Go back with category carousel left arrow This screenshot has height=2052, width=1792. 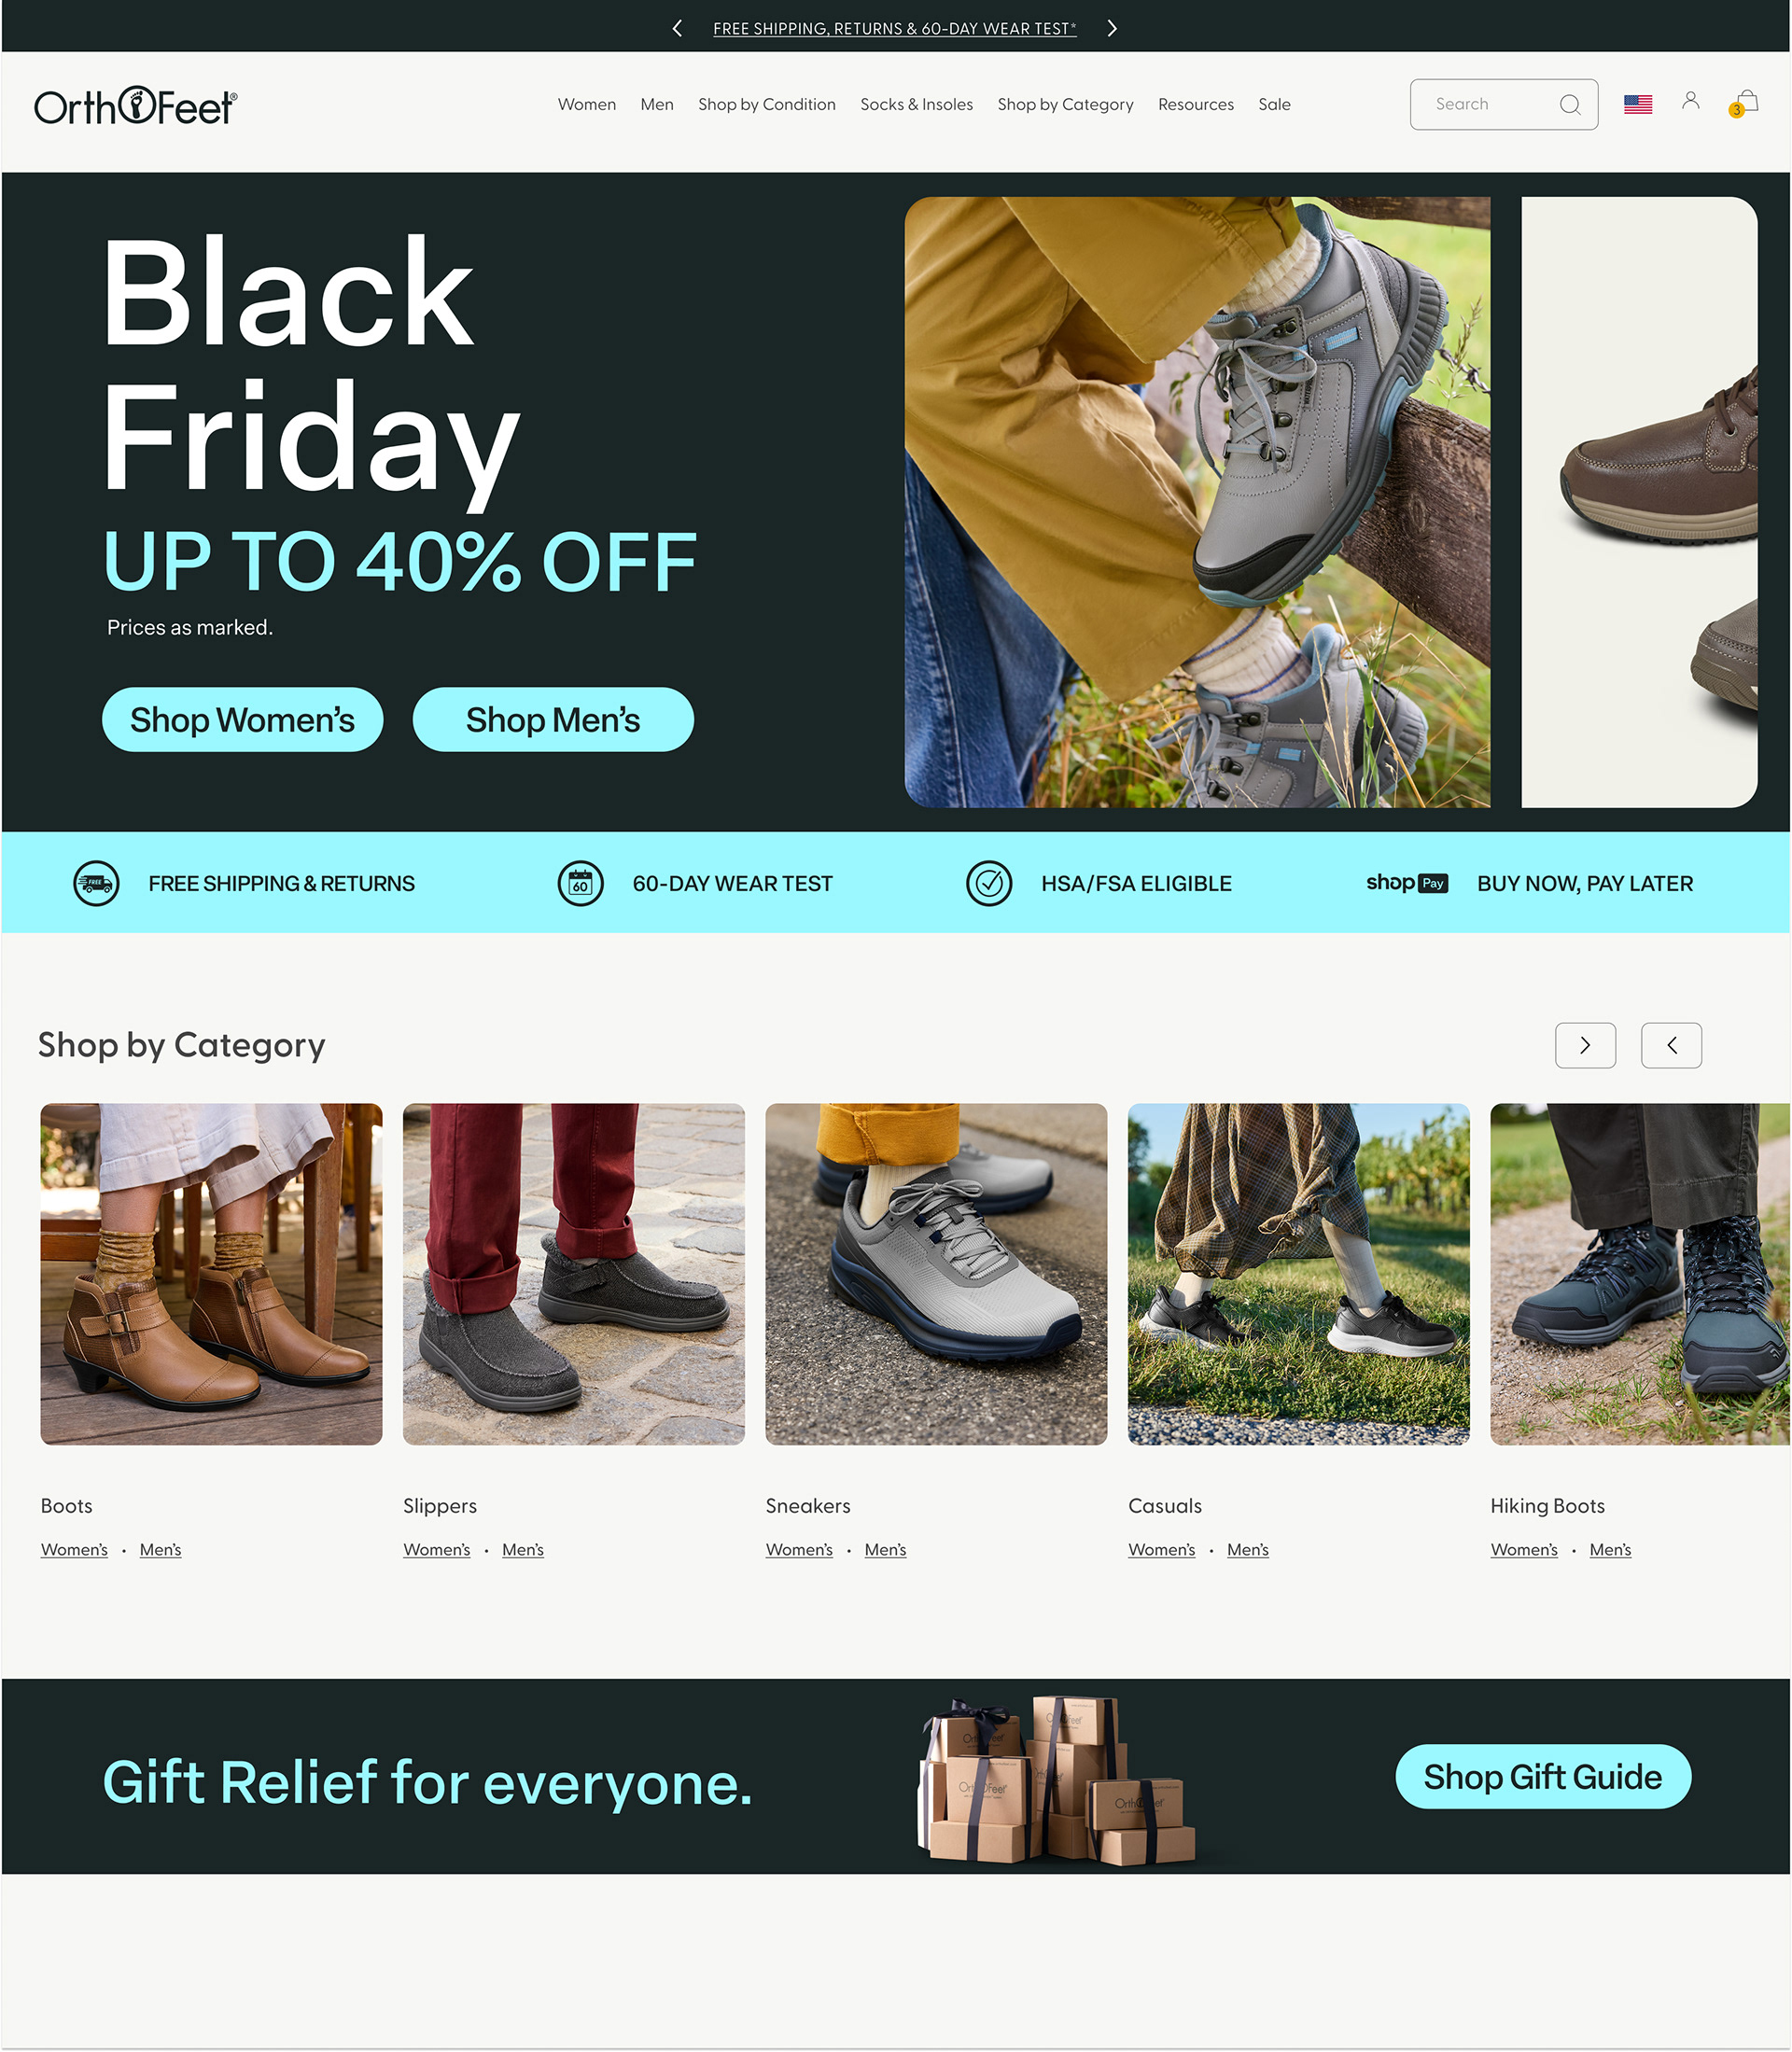1671,1046
